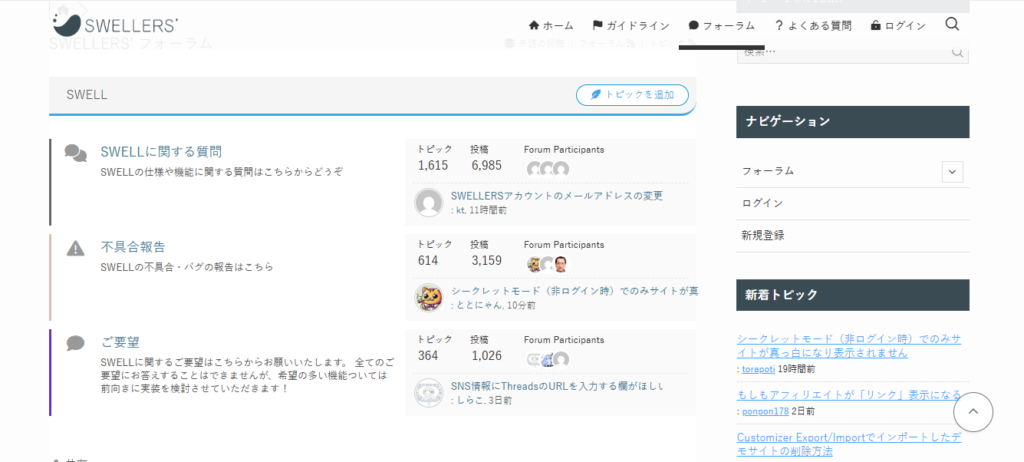Click the ログイン header menu item
Viewport: 1024px width, 462px height.
(898, 25)
